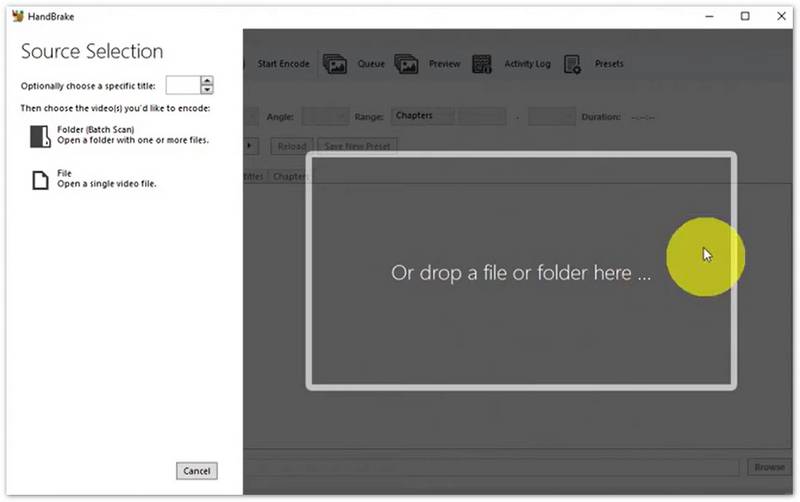This screenshot has width=800, height=502.
Task: Open the Range Chapters dropdown
Action: [423, 116]
